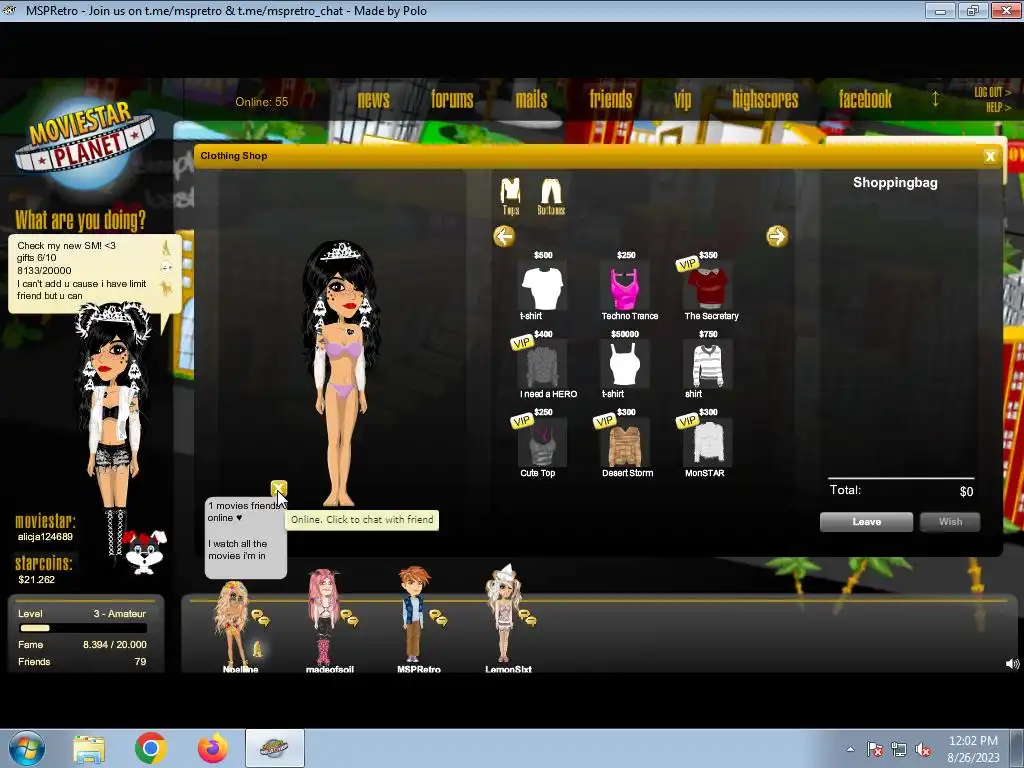Open Google Chrome from taskbar
Screen dimensions: 1024x768
(x=151, y=748)
